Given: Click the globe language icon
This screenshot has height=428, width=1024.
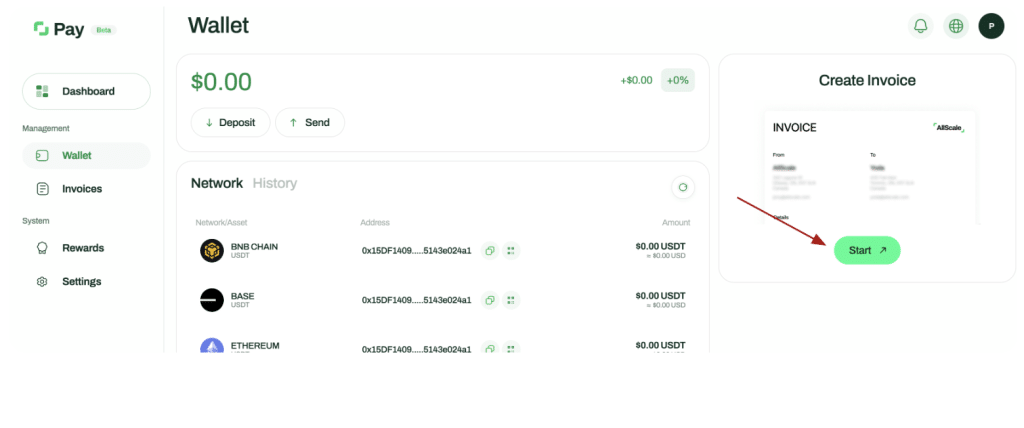Looking at the screenshot, I should pos(956,26).
